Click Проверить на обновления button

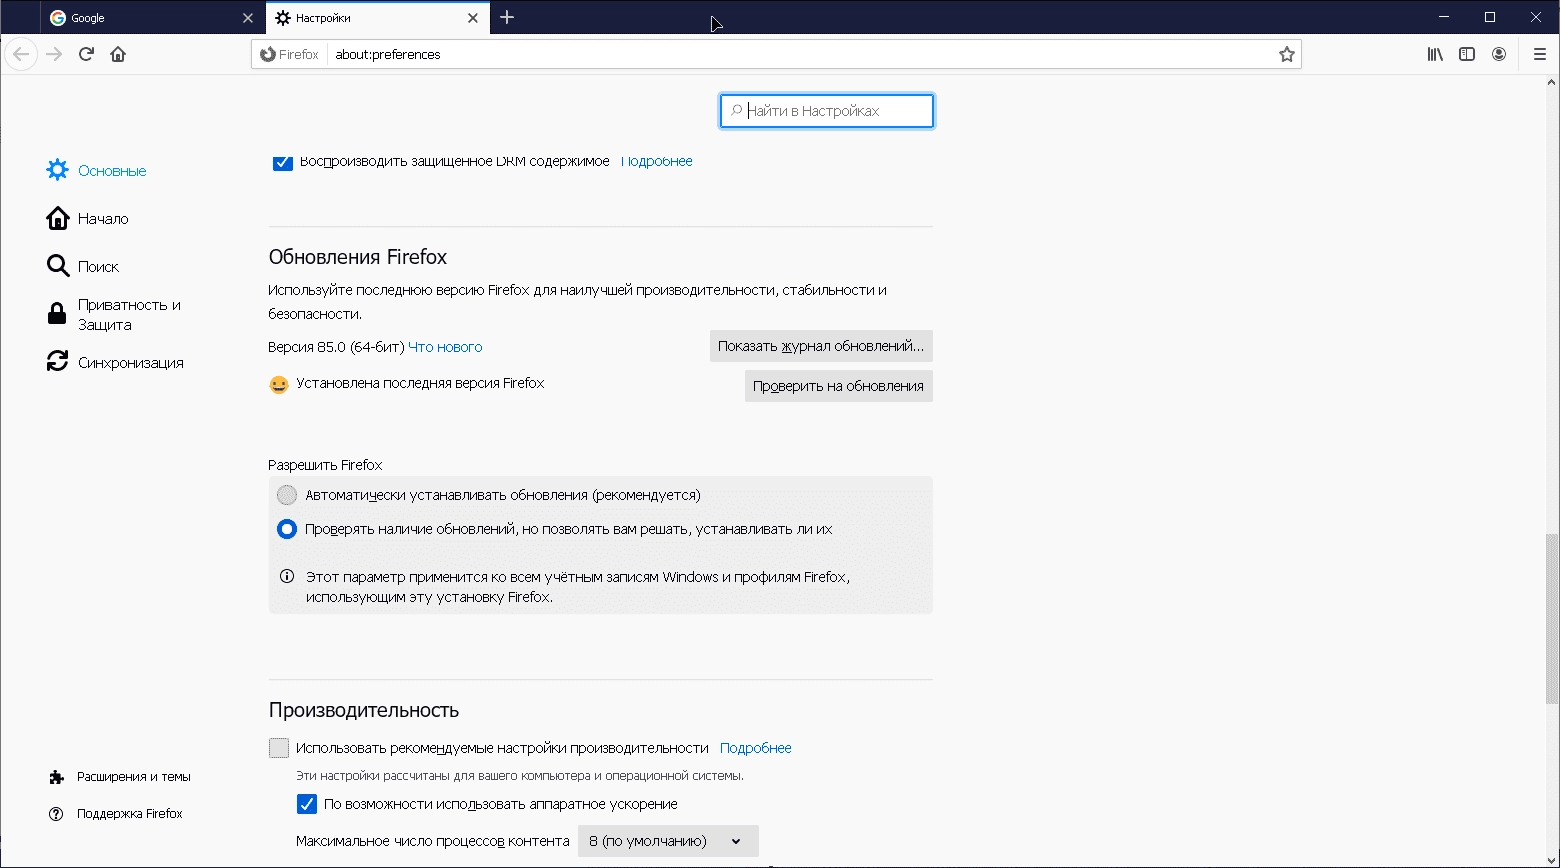pyautogui.click(x=838, y=386)
